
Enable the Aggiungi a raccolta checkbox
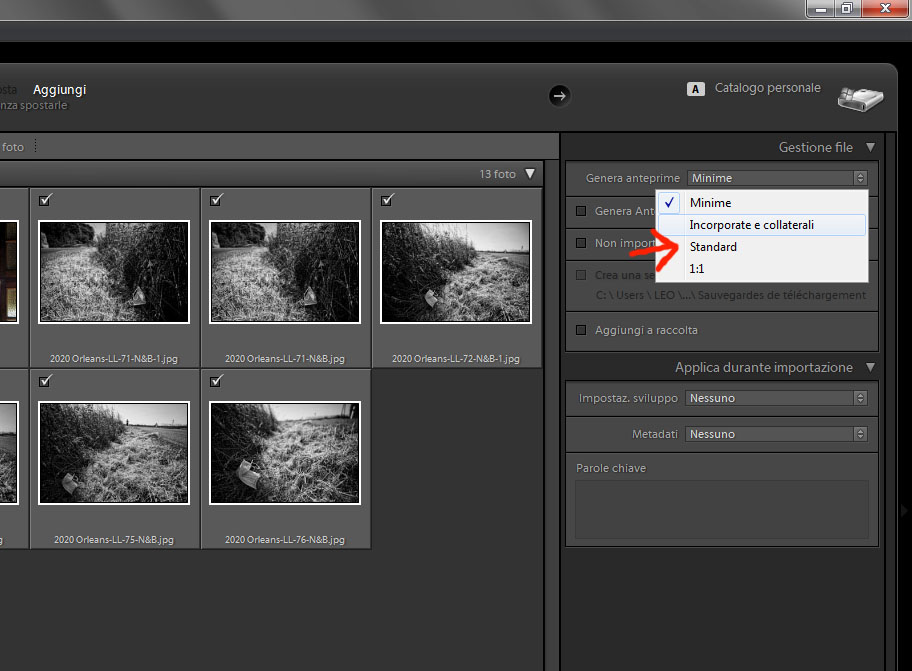coord(581,330)
